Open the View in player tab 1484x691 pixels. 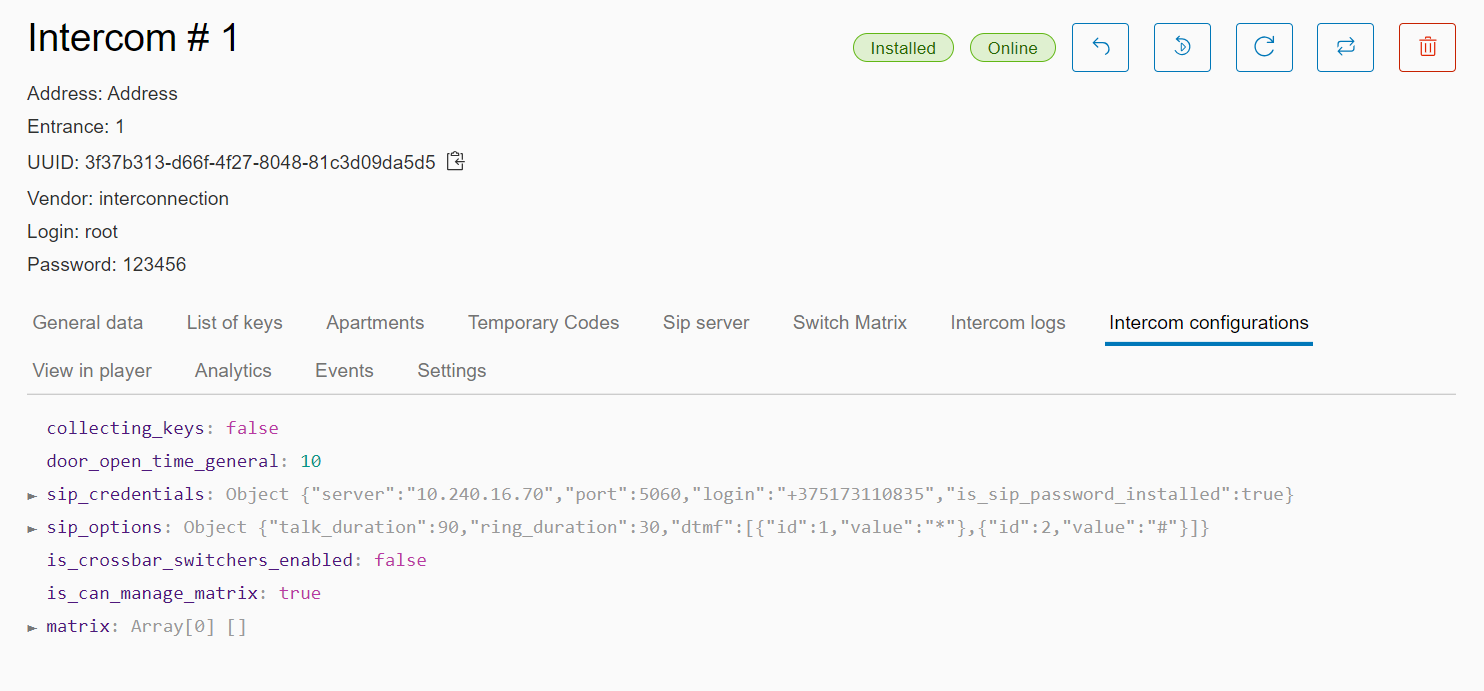coord(92,371)
